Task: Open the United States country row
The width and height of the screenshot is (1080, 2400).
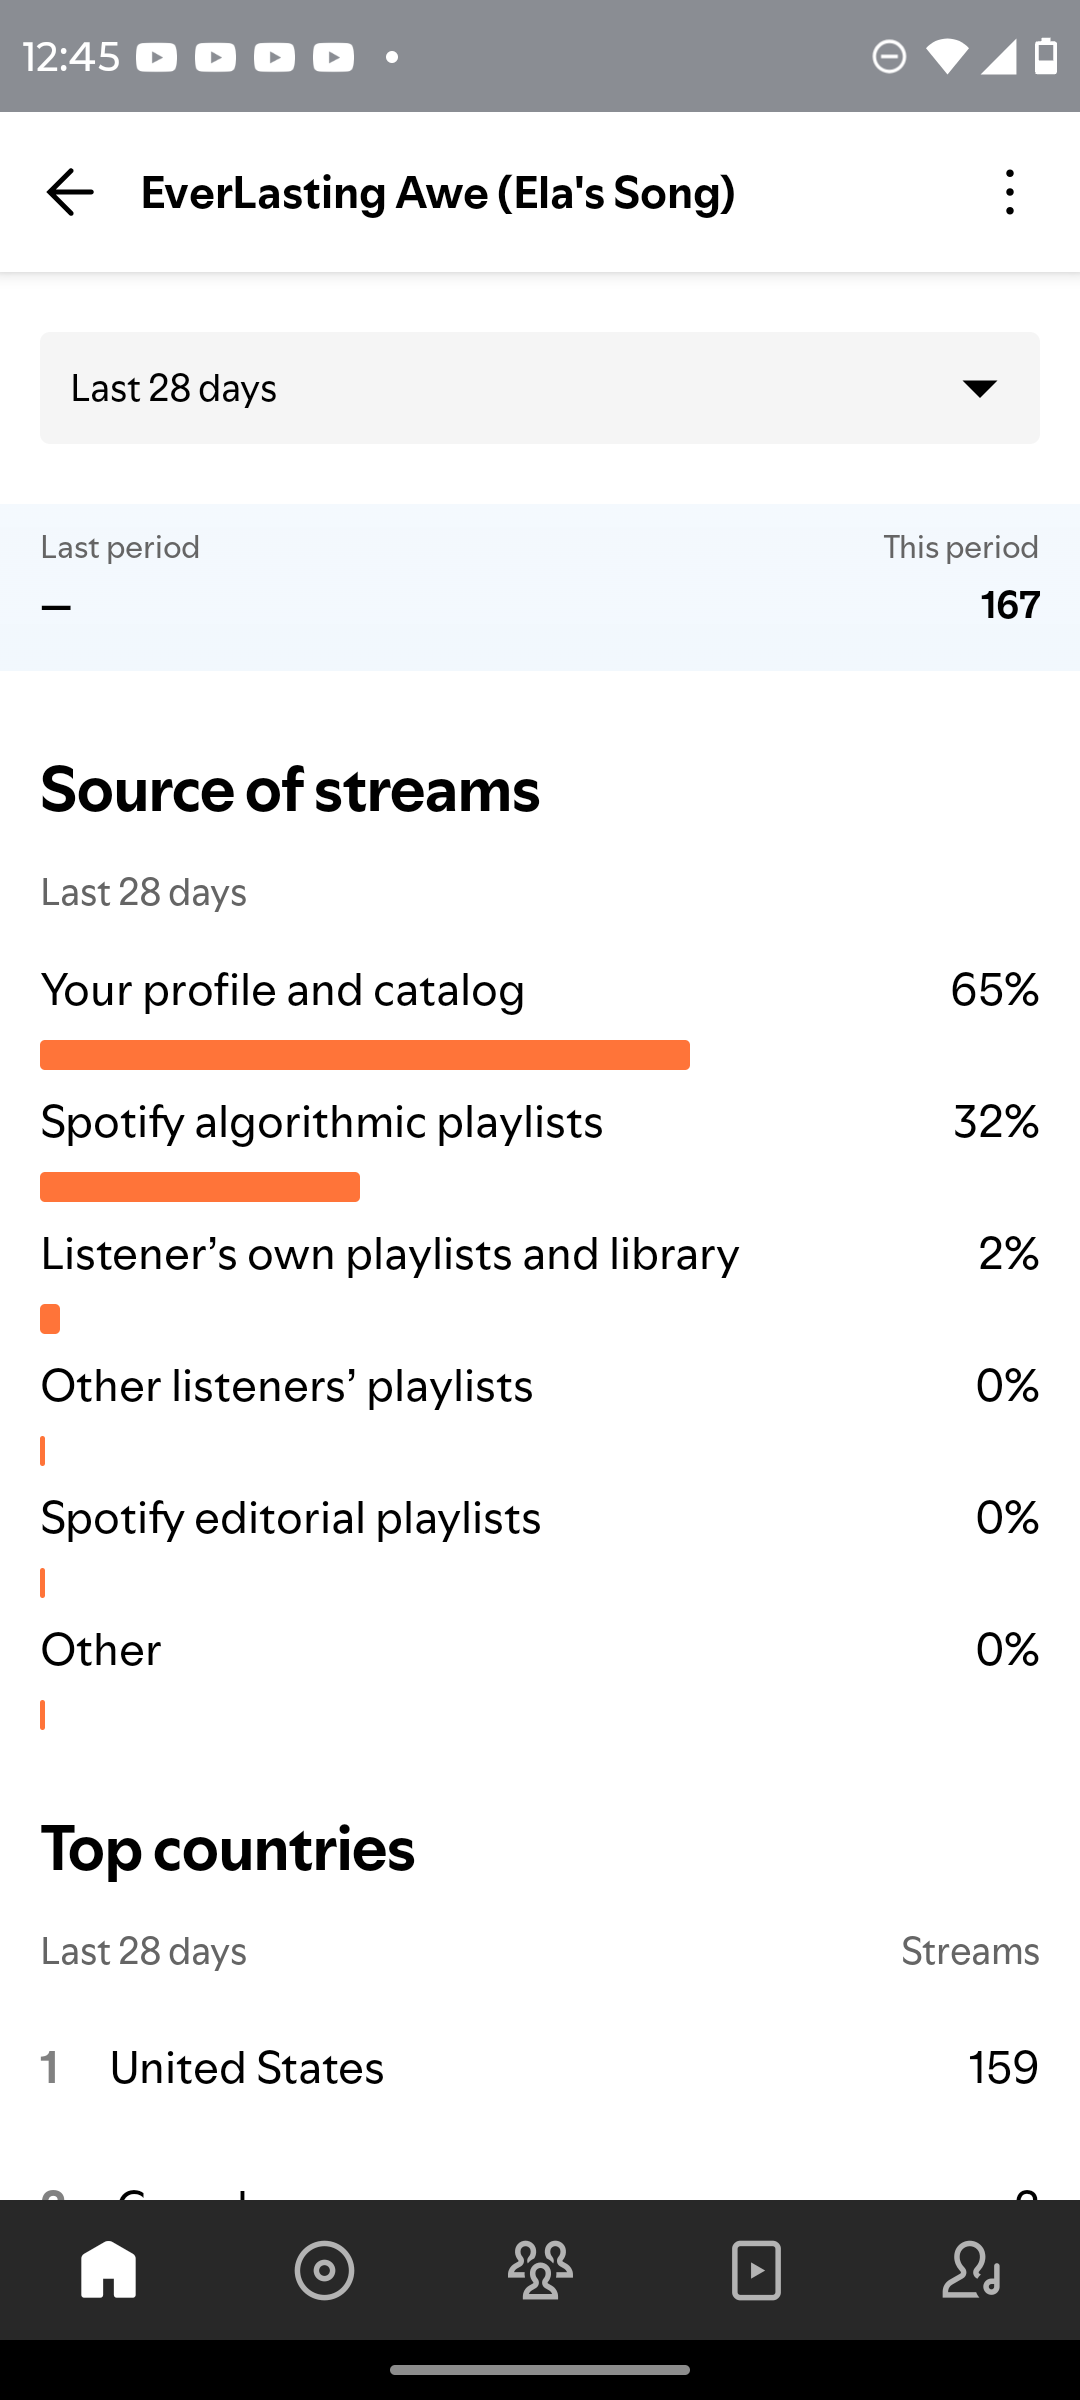Action: pyautogui.click(x=540, y=2067)
